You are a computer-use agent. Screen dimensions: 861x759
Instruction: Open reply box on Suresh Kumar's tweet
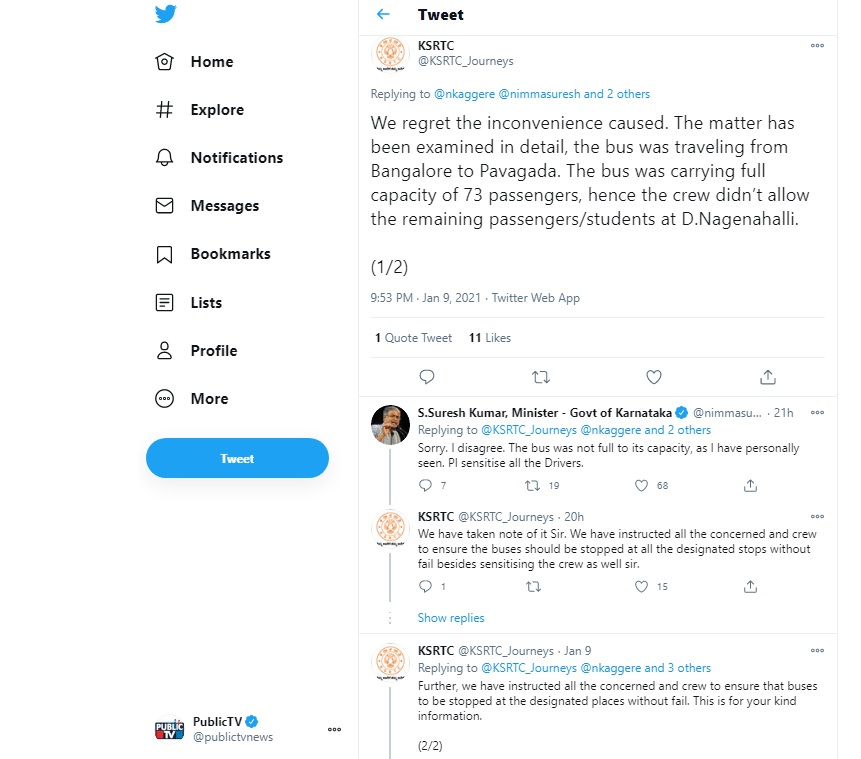coord(426,485)
